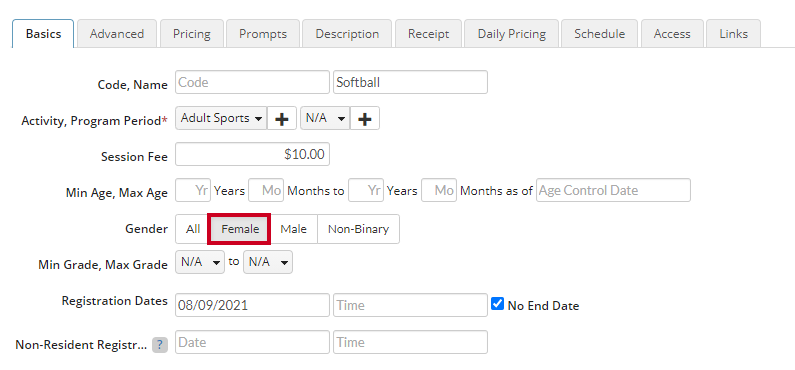Uncheck the No End Date checkbox
Image resolution: width=795 pixels, height=370 pixels.
click(x=498, y=304)
